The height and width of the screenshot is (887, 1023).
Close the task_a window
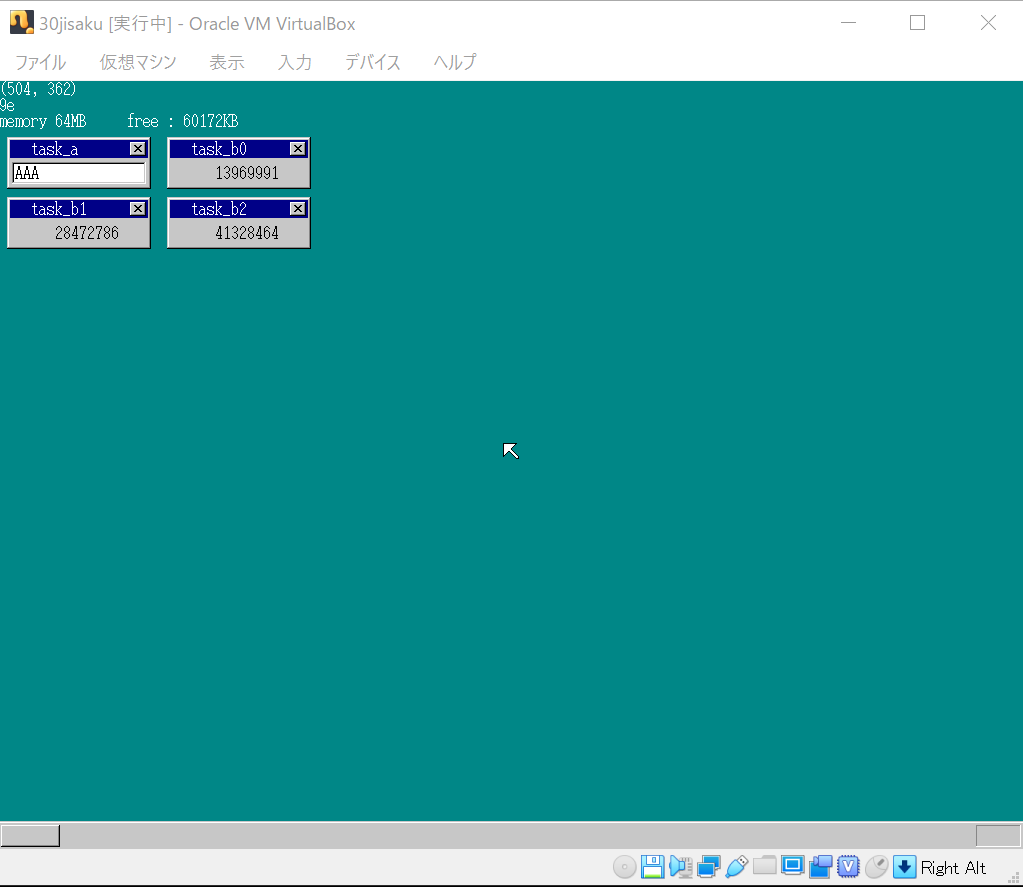tap(138, 149)
